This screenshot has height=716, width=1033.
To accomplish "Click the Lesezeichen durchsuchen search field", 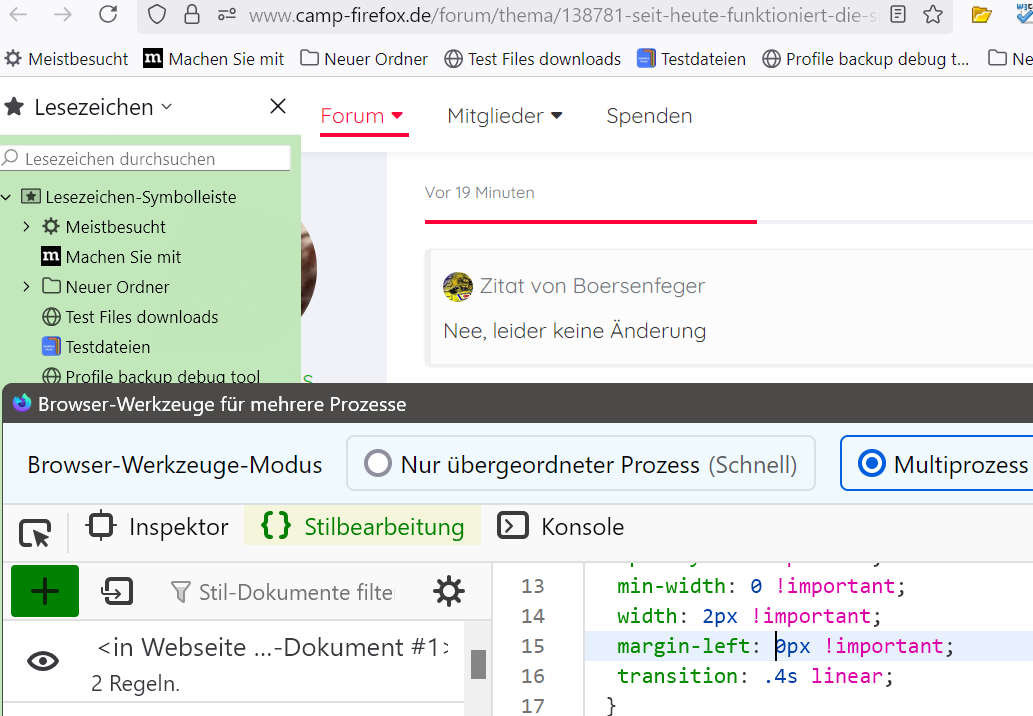I will click(x=150, y=159).
